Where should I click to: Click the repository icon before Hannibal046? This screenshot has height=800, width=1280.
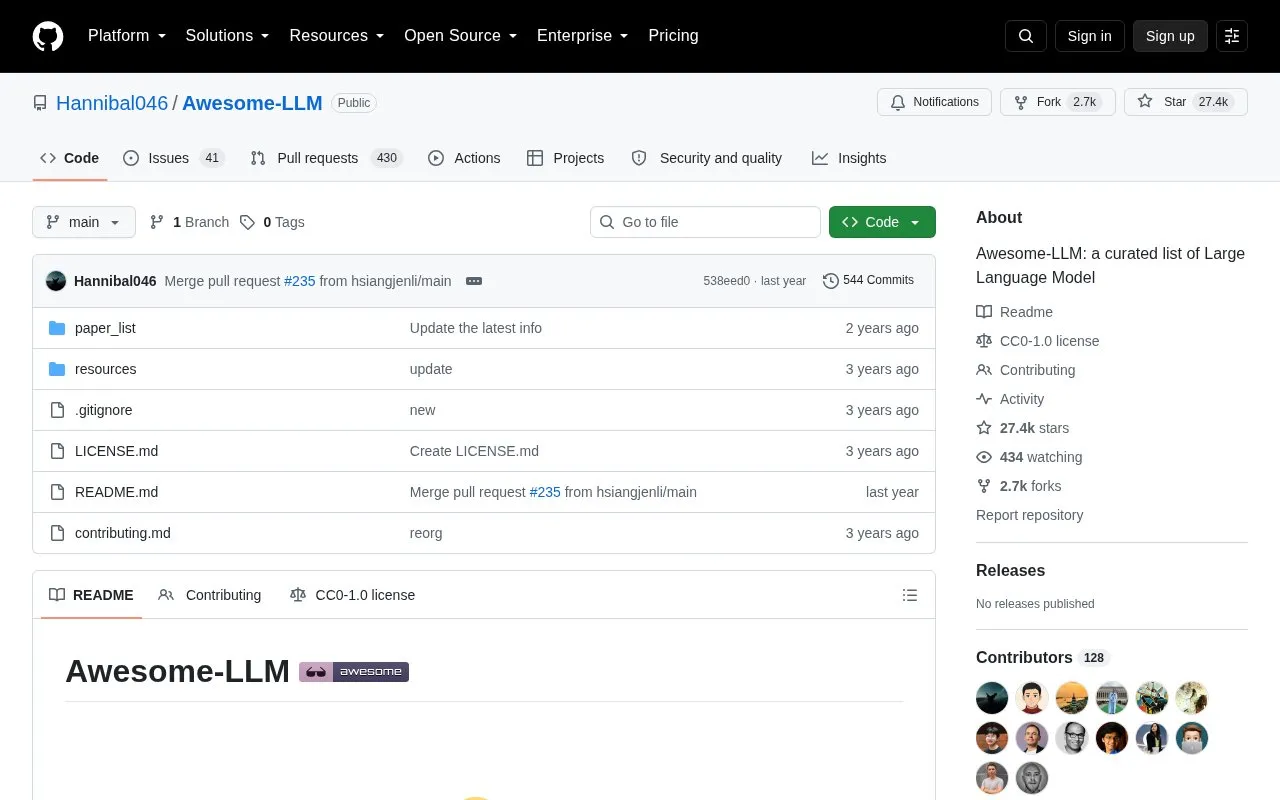pyautogui.click(x=40, y=103)
